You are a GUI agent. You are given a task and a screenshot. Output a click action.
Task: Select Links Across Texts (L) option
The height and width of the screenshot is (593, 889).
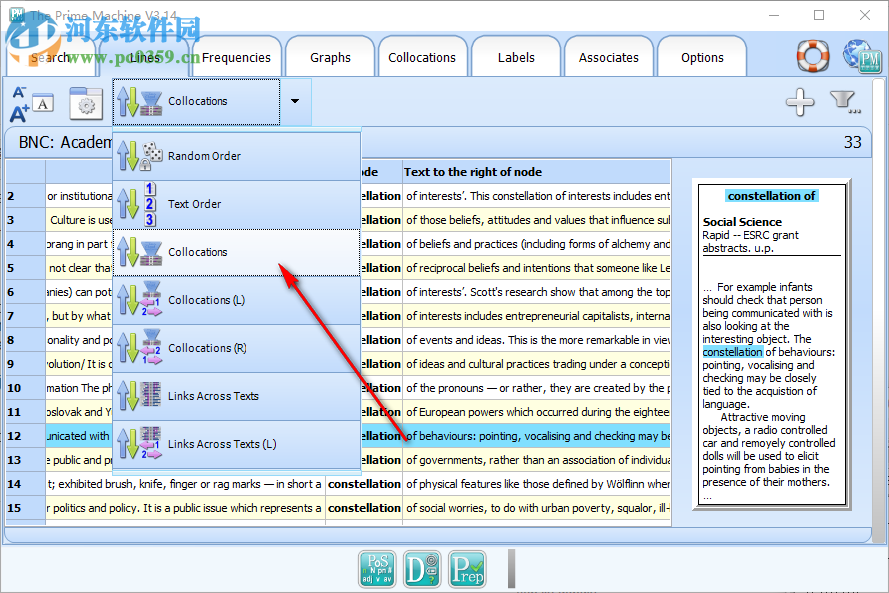coord(237,444)
